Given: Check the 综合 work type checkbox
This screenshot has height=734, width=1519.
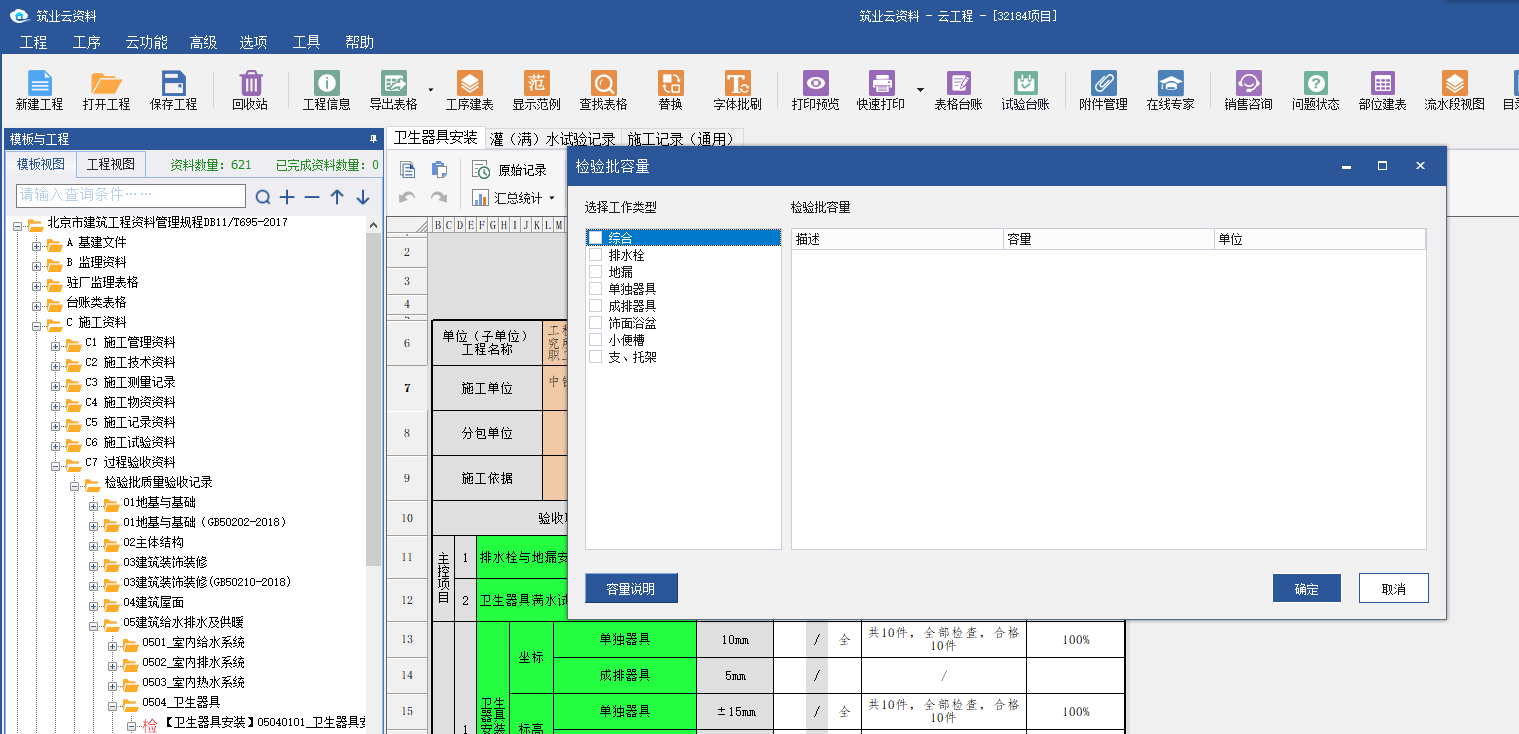Looking at the screenshot, I should 596,238.
